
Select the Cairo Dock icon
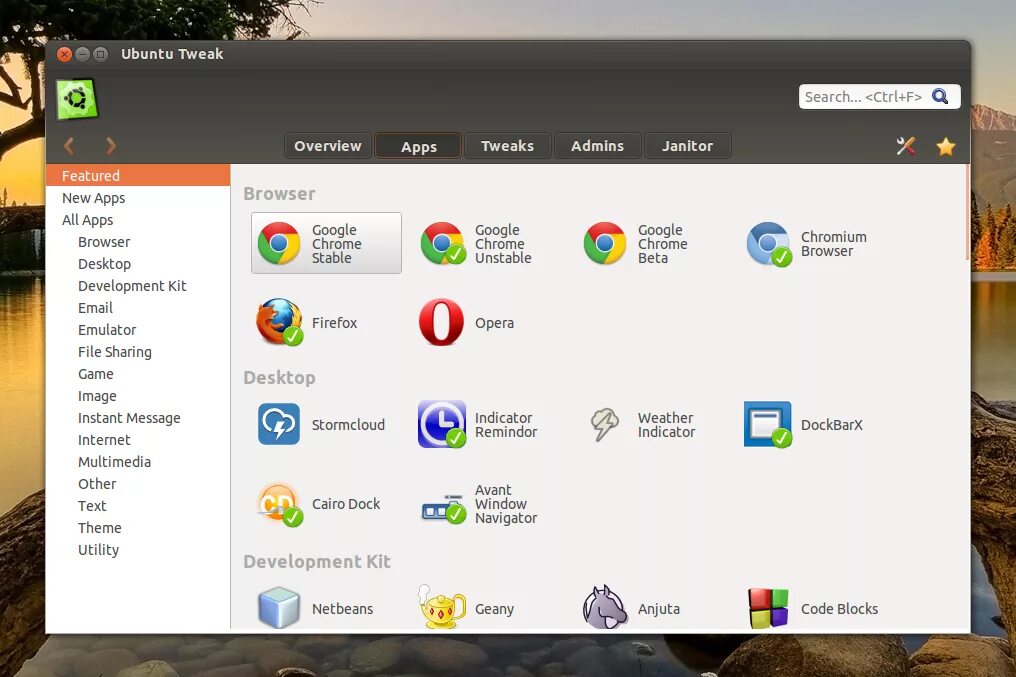pyautogui.click(x=280, y=504)
